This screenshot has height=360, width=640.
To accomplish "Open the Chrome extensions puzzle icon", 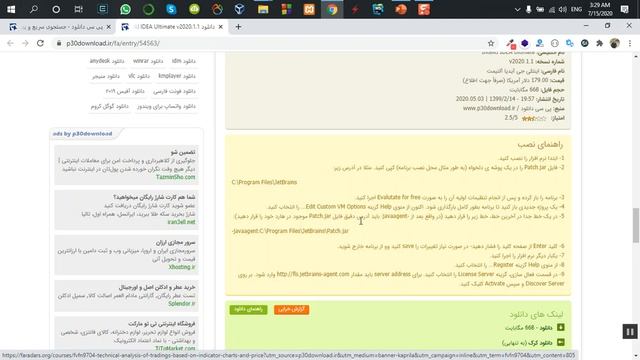I will pos(600,43).
